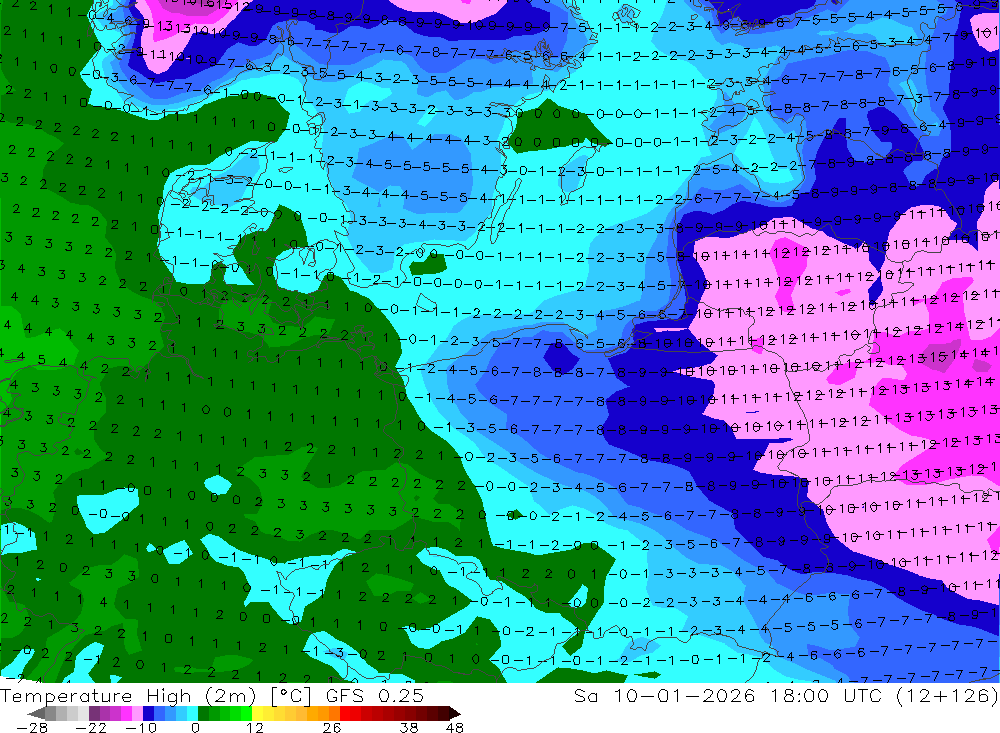Click the dark maroon right arrow tip of color scale
The image size is (1000, 733).
coord(455,713)
